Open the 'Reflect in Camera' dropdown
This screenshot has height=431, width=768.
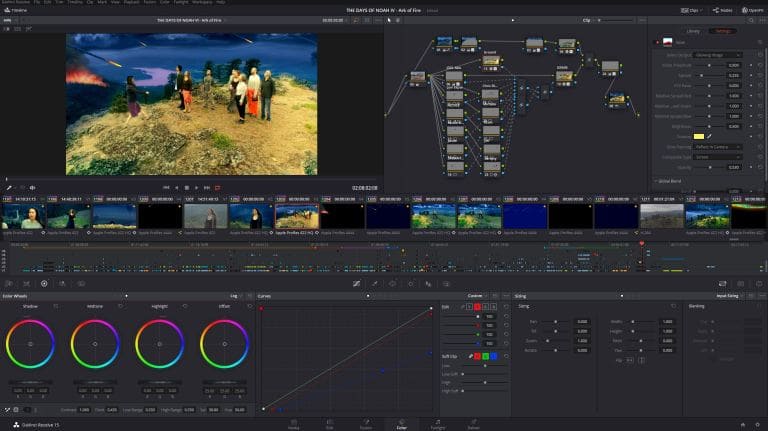(718, 147)
